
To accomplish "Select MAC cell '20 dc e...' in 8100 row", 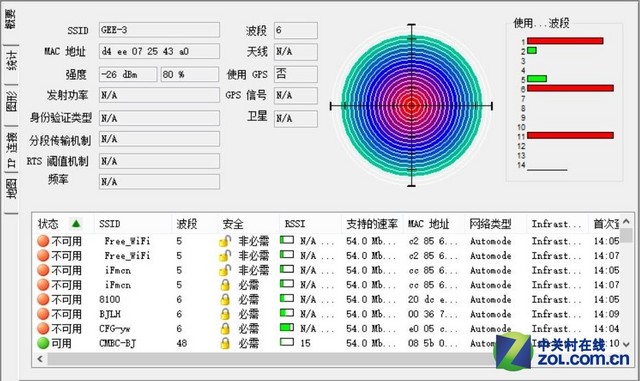I will click(x=432, y=299).
